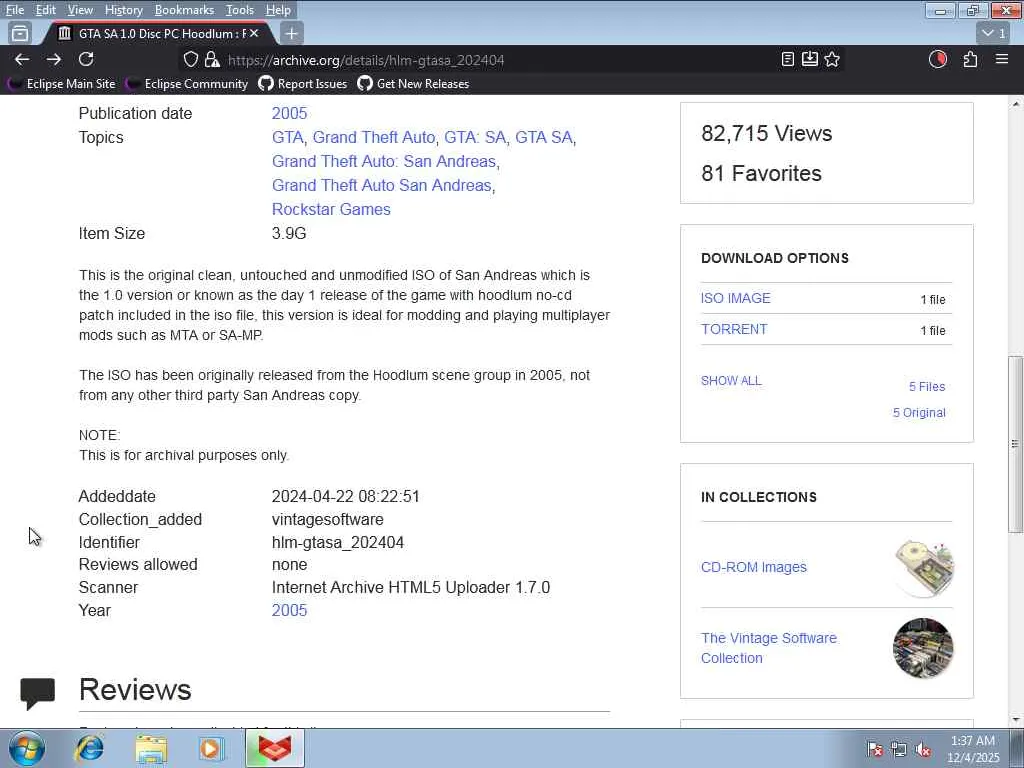Open the red profile/account icon
This screenshot has width=1024, height=768.
(938, 59)
